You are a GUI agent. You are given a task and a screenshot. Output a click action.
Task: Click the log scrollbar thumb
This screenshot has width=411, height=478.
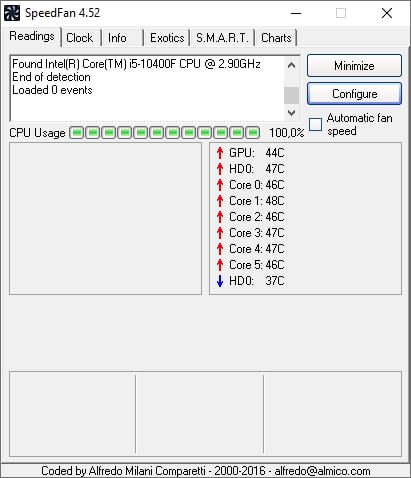[x=291, y=95]
